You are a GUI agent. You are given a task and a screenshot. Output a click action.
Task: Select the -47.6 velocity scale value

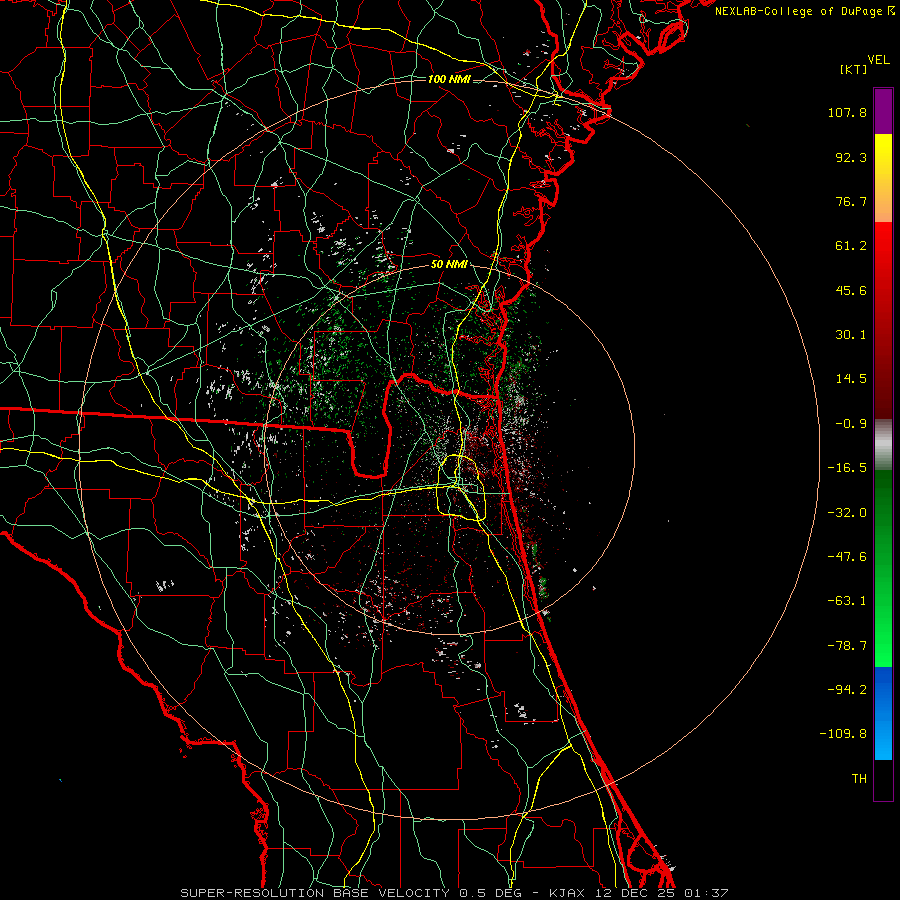(847, 557)
